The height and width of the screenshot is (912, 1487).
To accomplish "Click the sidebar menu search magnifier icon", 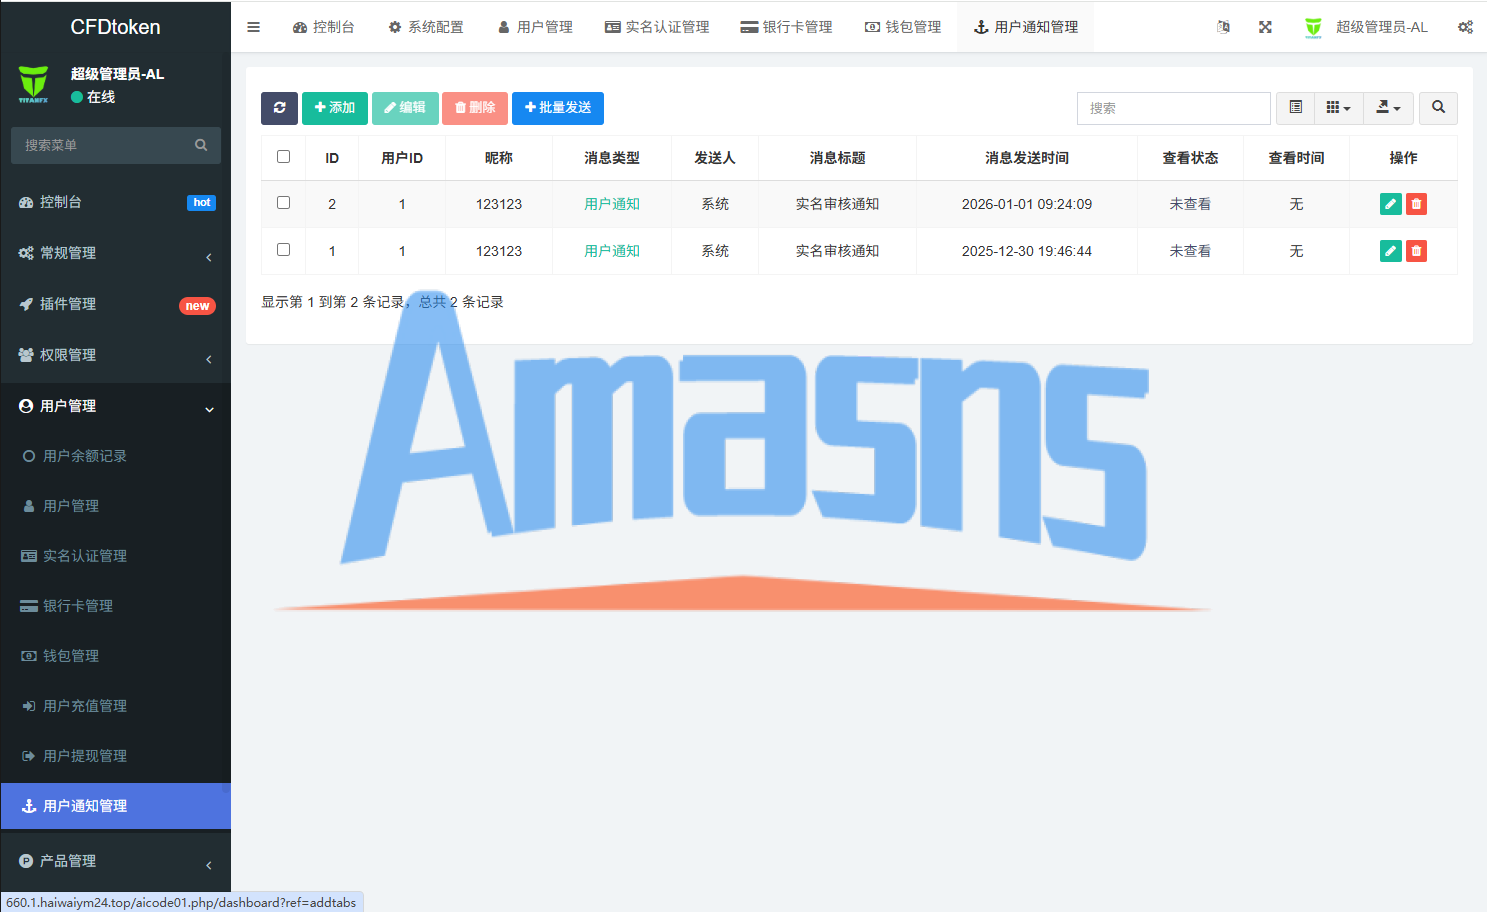I will (x=201, y=145).
